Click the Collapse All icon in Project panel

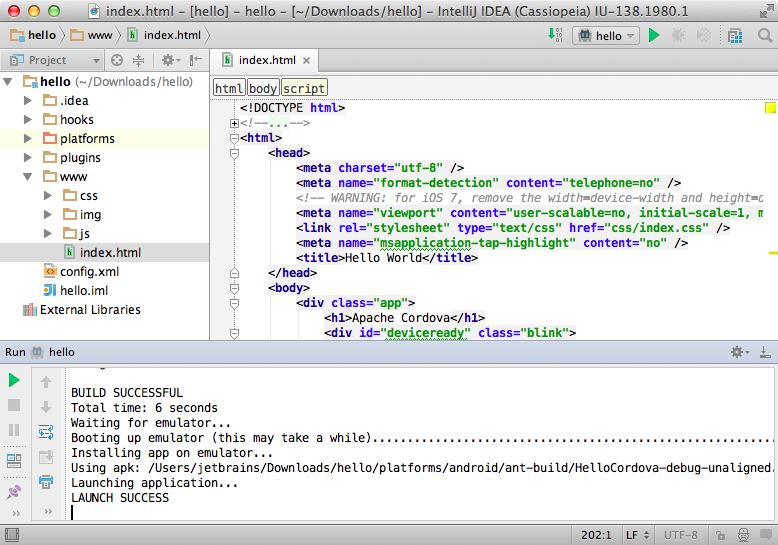click(138, 60)
